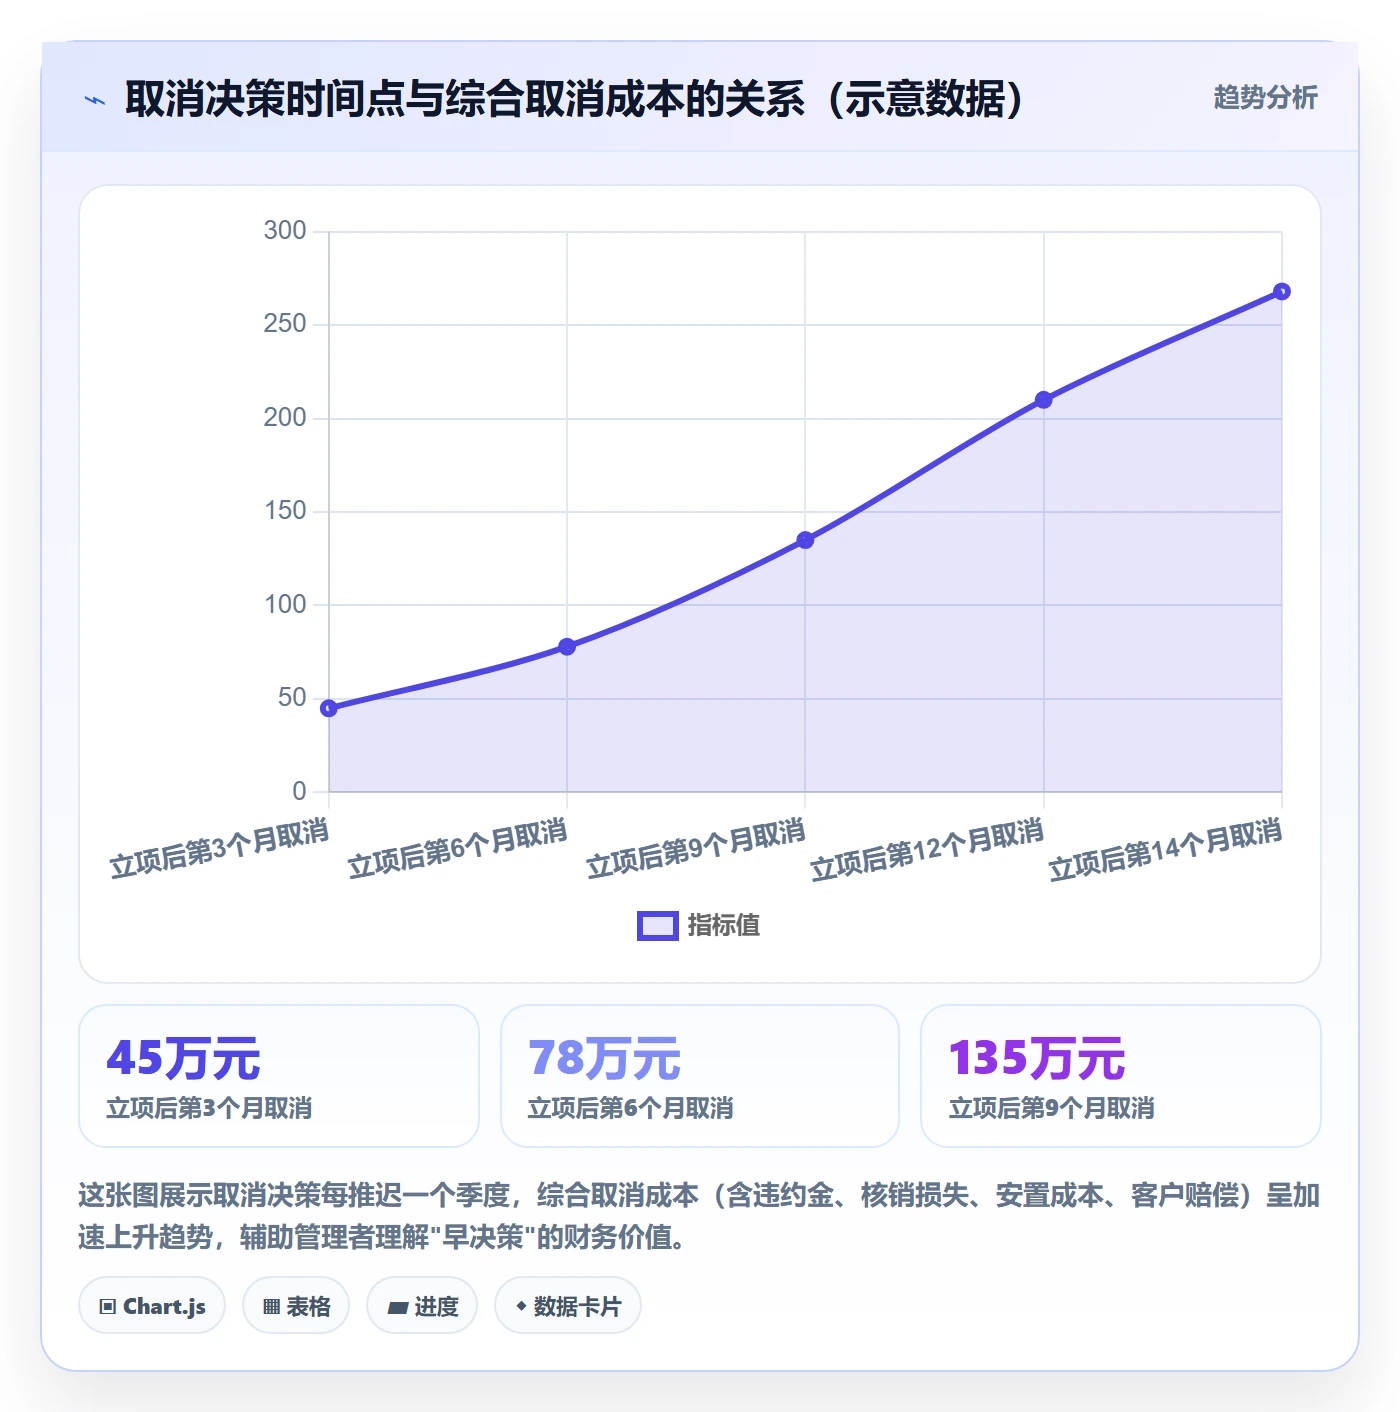Click the 数据卡片 tag chip
The image size is (1400, 1412).
click(x=568, y=1306)
